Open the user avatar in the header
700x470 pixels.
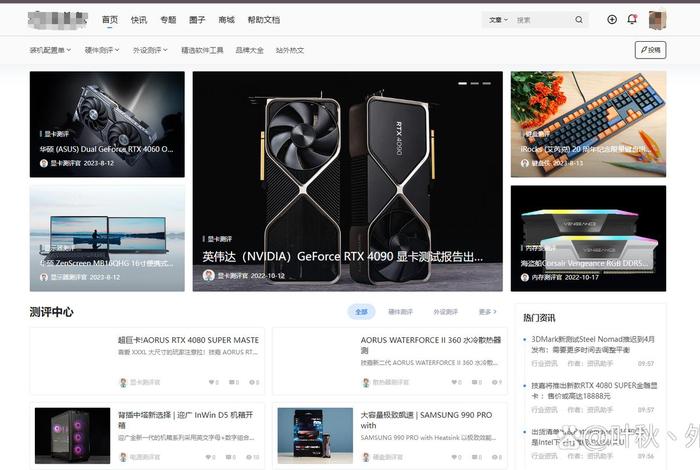click(657, 20)
